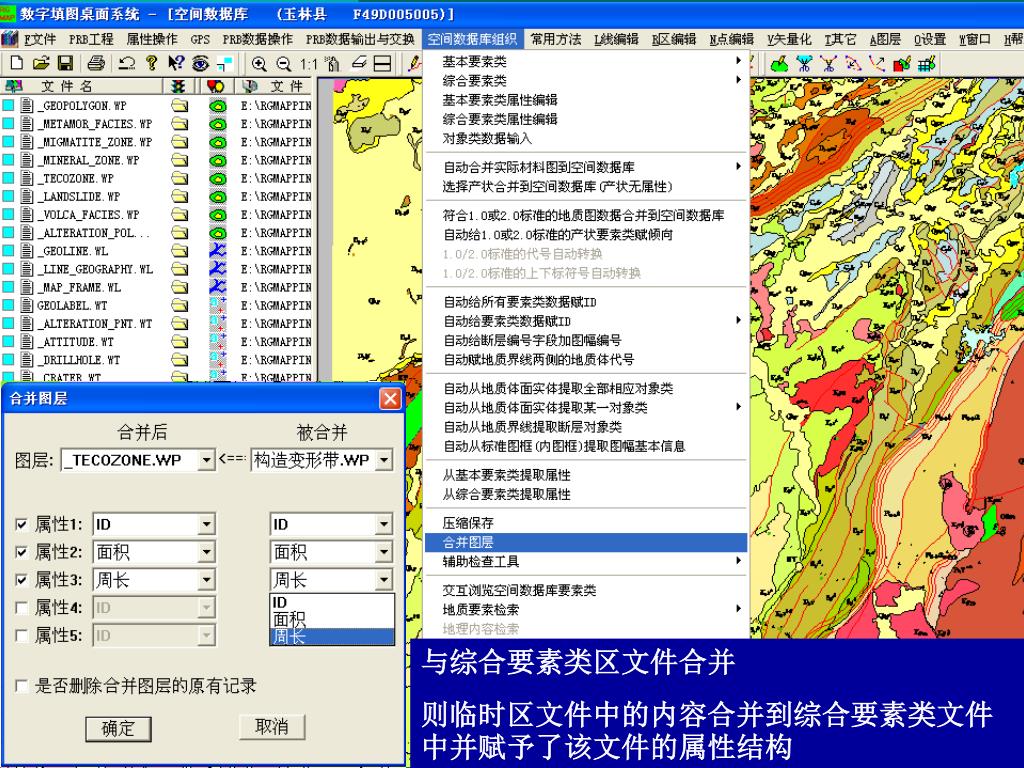Click the 确定 button
The height and width of the screenshot is (768, 1024).
(x=118, y=728)
